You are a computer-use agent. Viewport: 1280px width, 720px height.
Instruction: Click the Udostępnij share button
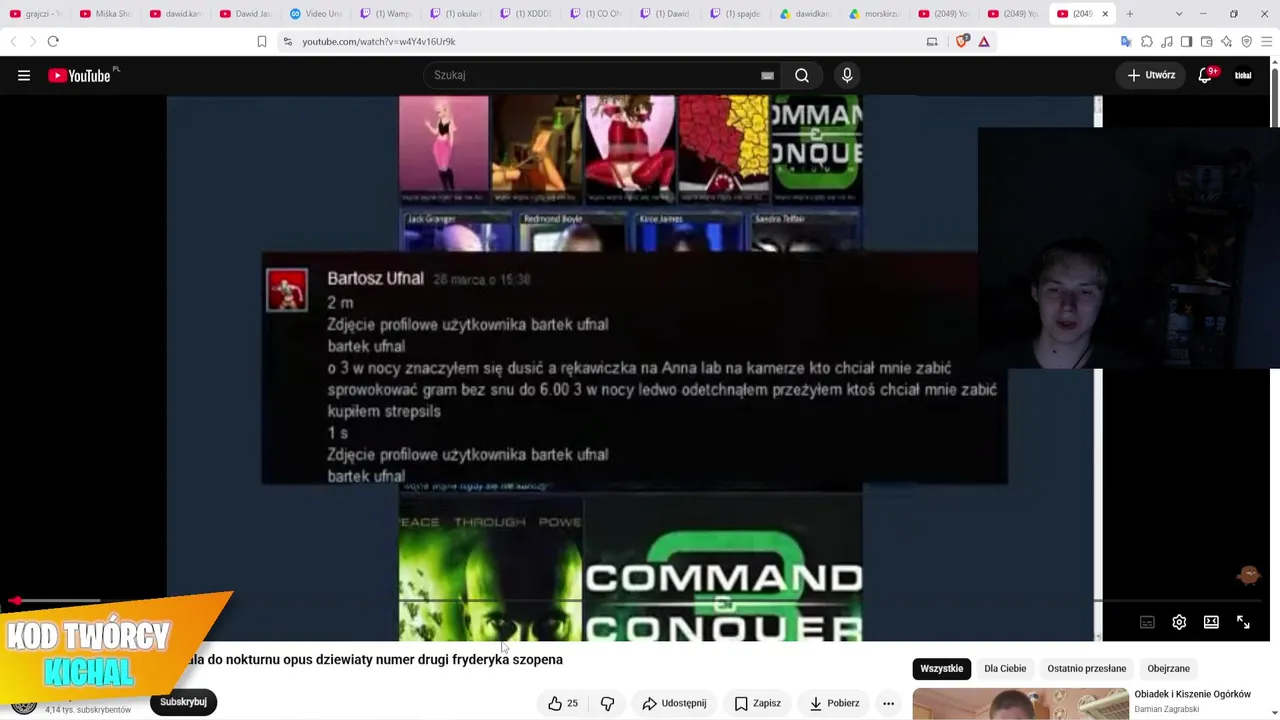675,703
